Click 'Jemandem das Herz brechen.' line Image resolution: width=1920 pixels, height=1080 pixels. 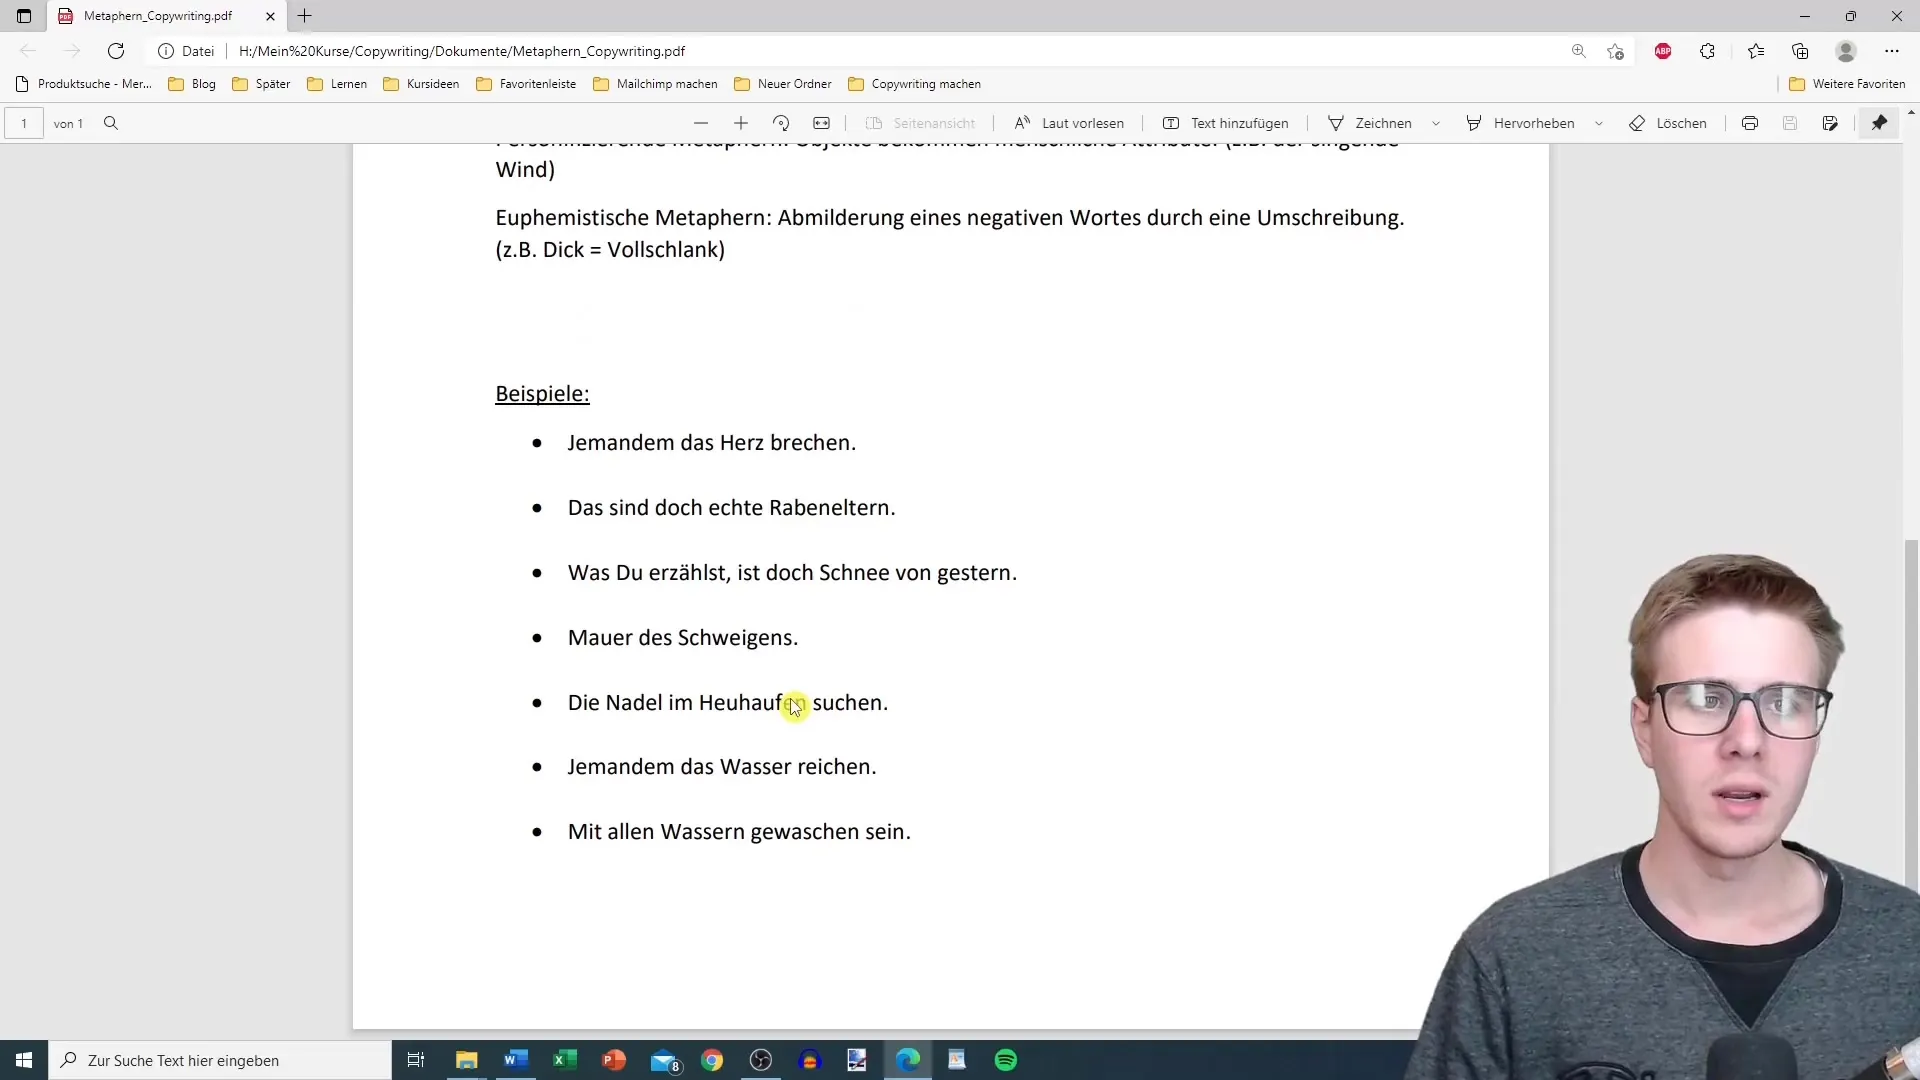(x=712, y=443)
